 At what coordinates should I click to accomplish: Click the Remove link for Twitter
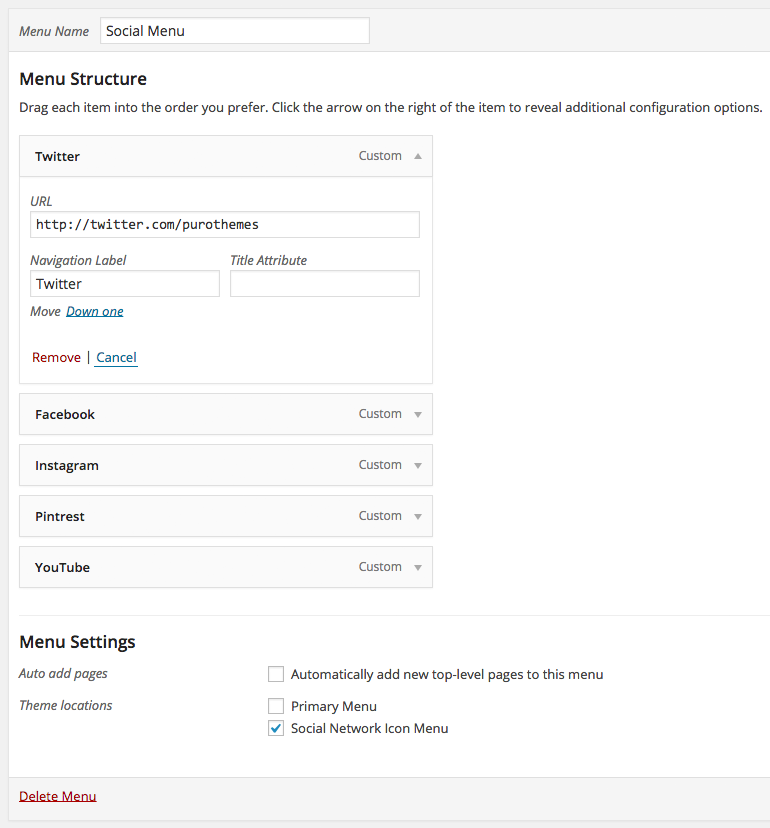point(56,357)
